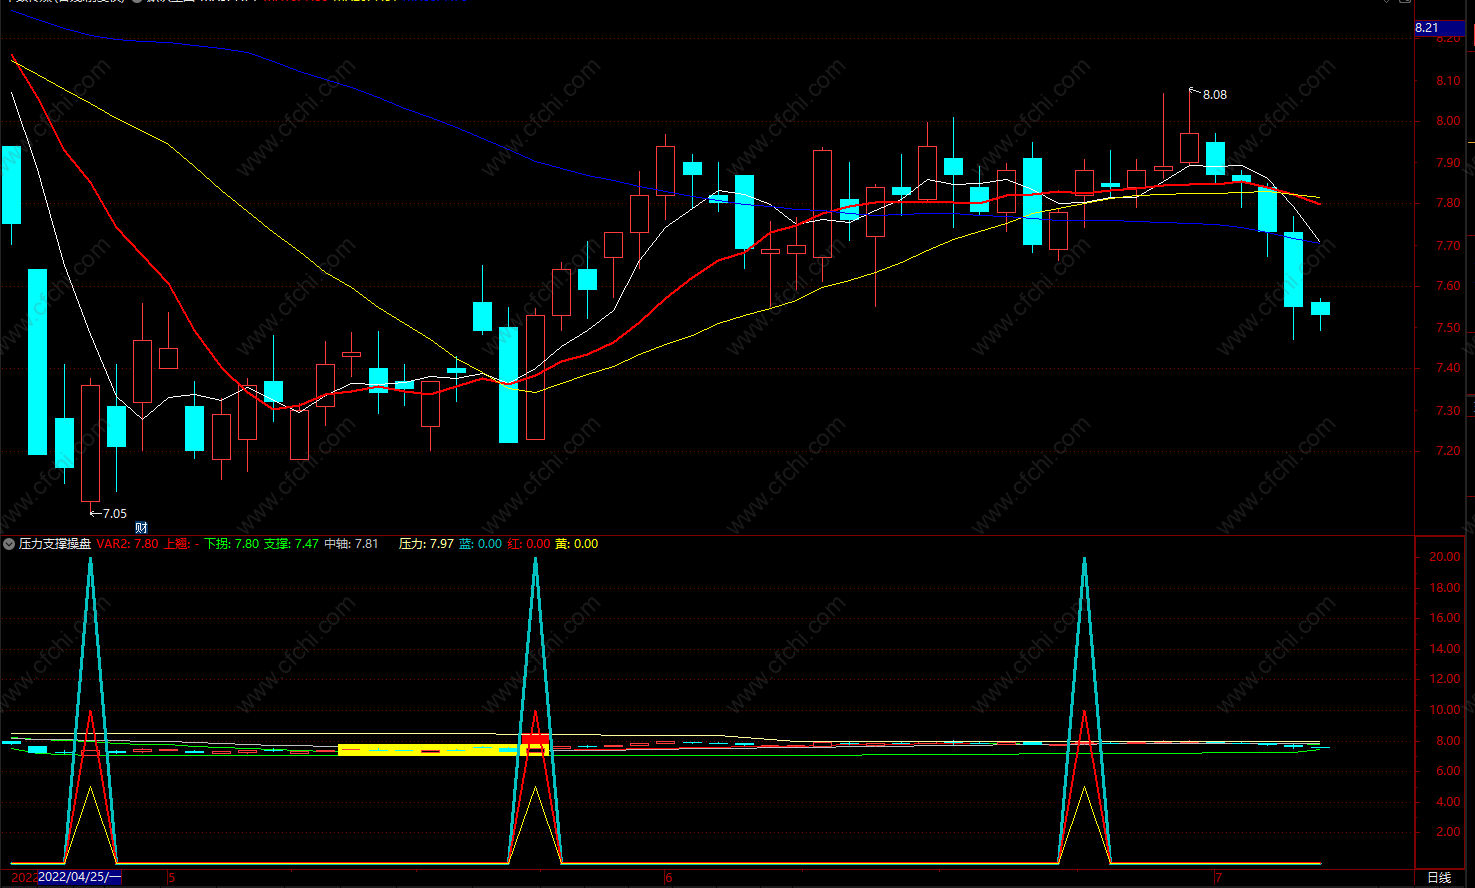Click the 红: 0.00 value
Viewport: 1475px width, 888px height.
528,544
